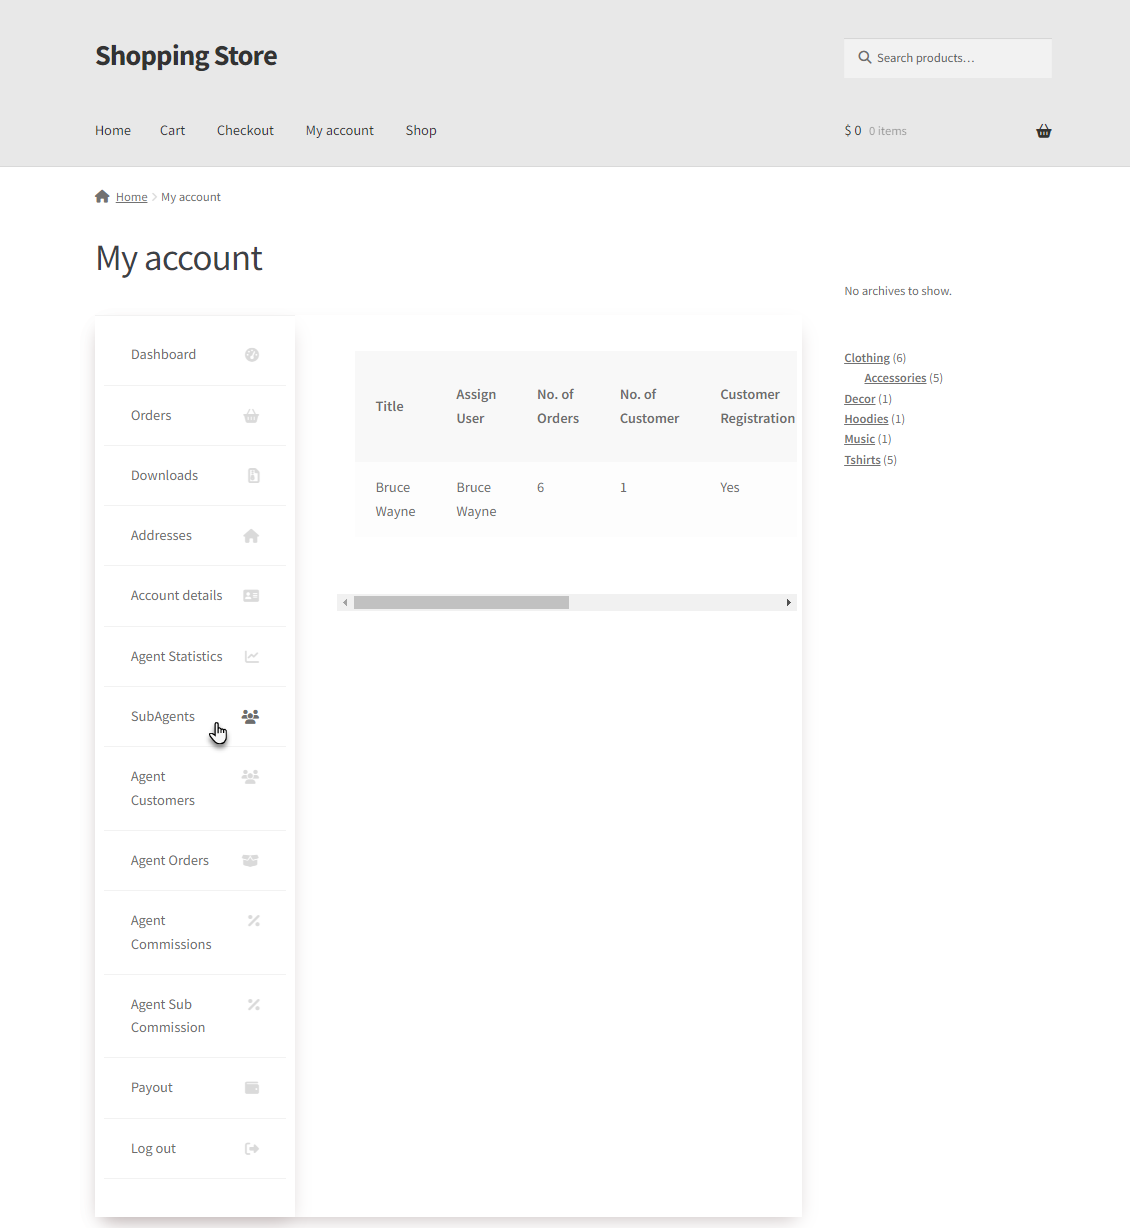
Task: Open the My account menu item
Action: click(340, 131)
